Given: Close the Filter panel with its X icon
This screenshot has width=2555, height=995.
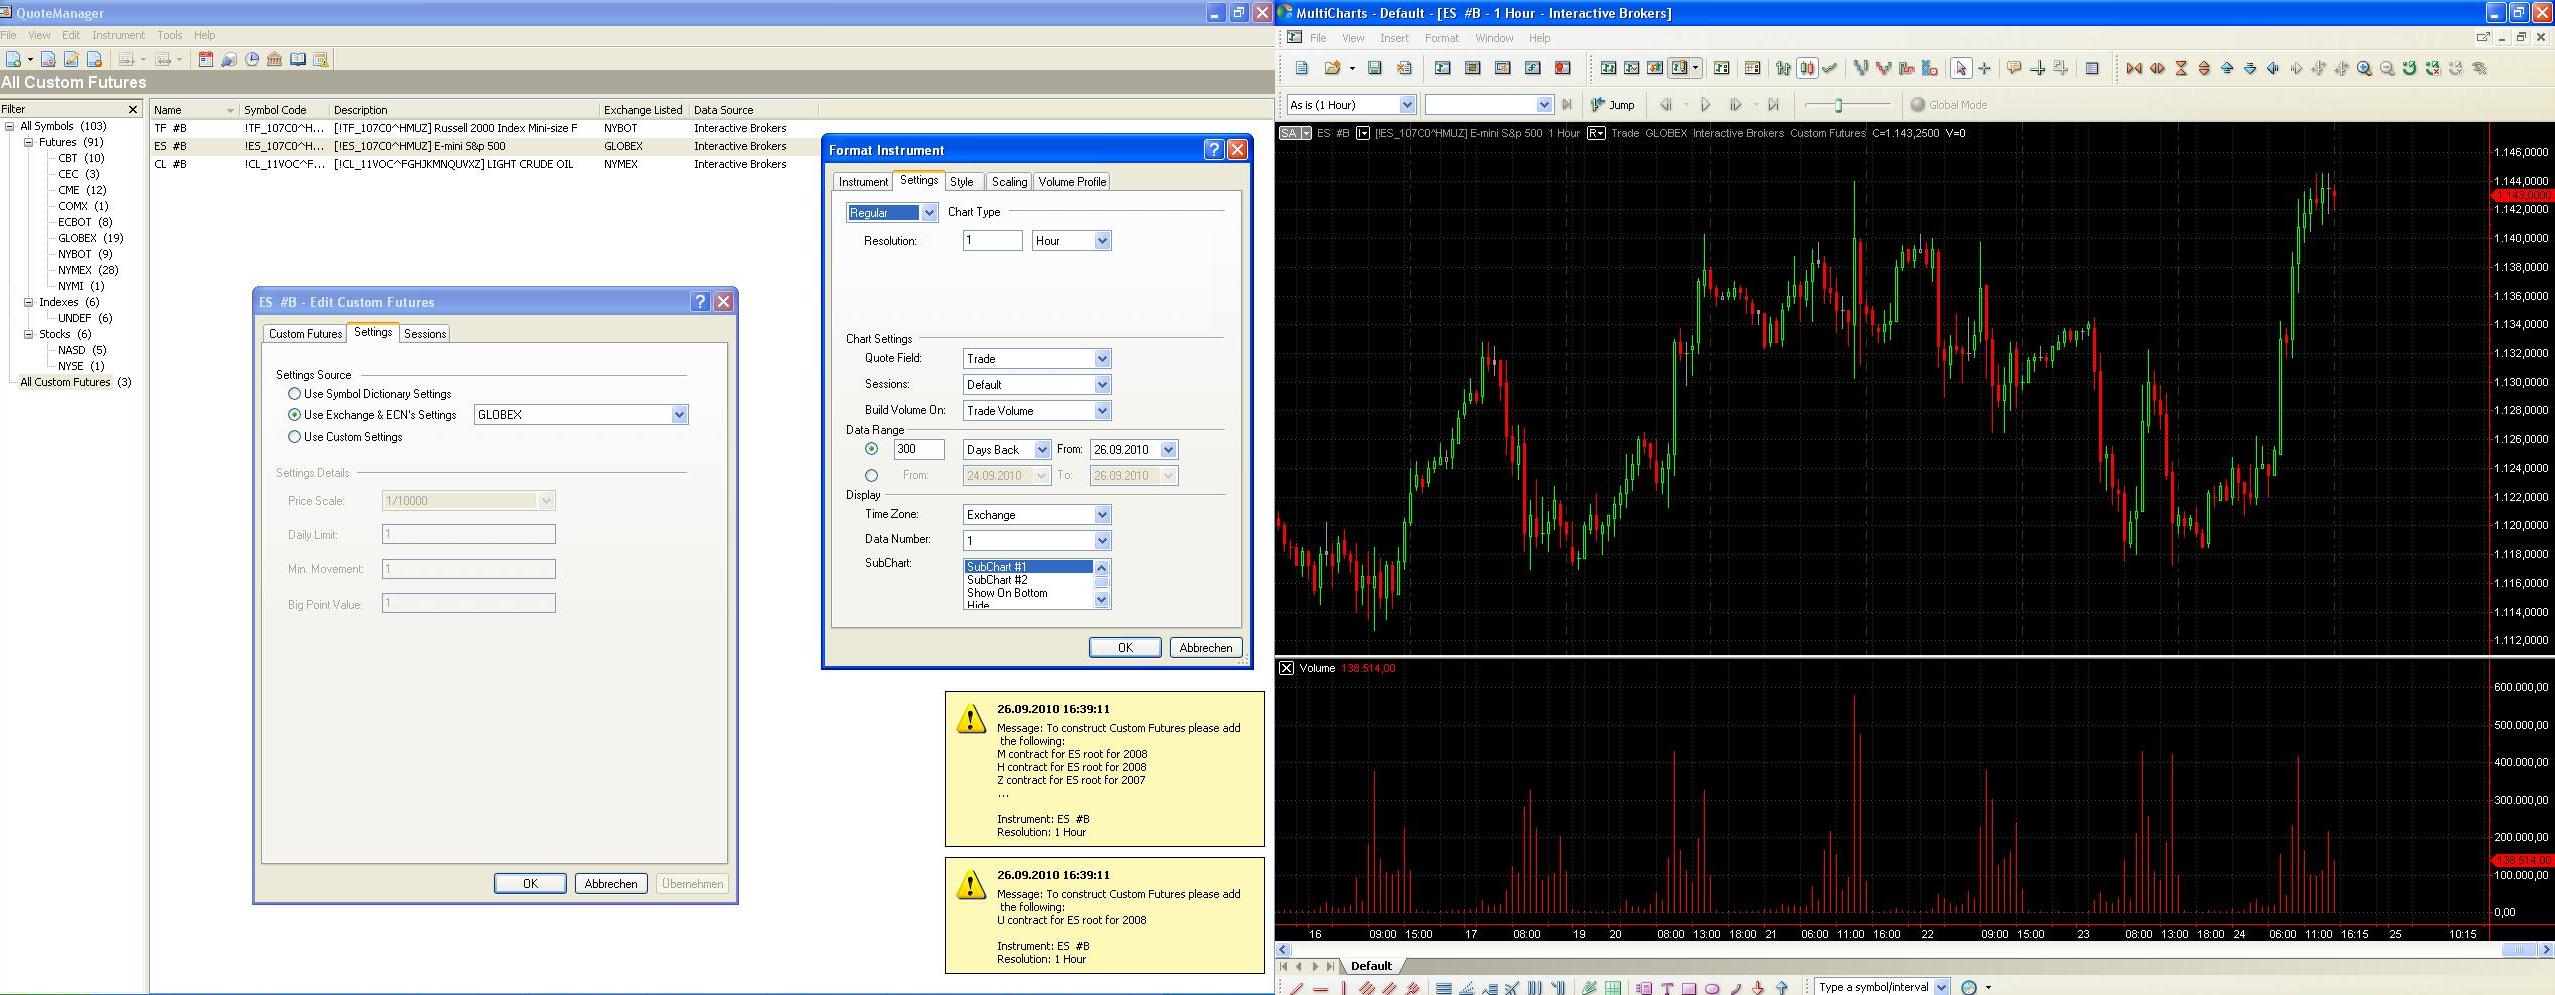Looking at the screenshot, I should tap(133, 109).
